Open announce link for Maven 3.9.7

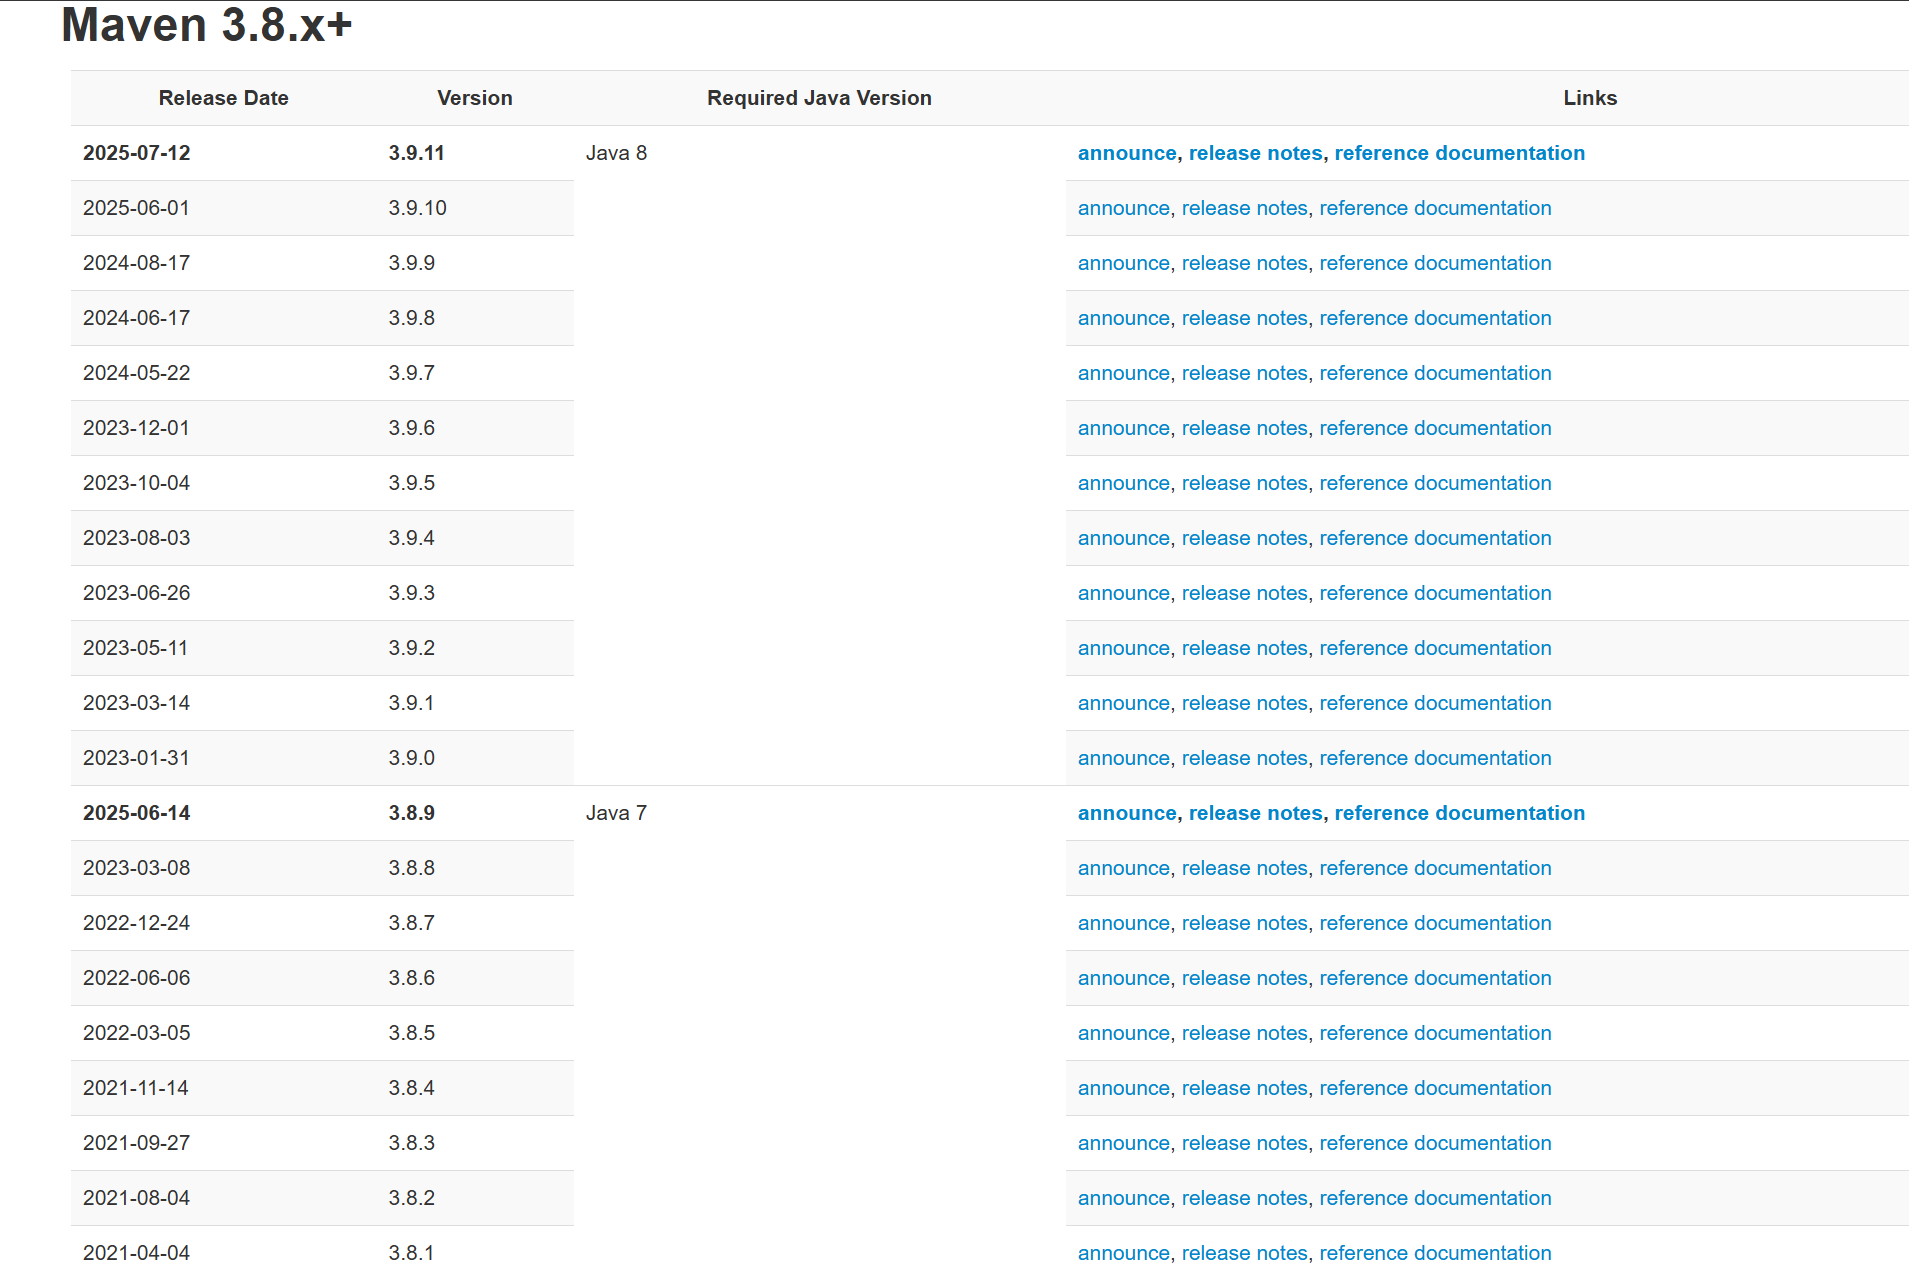(1124, 373)
